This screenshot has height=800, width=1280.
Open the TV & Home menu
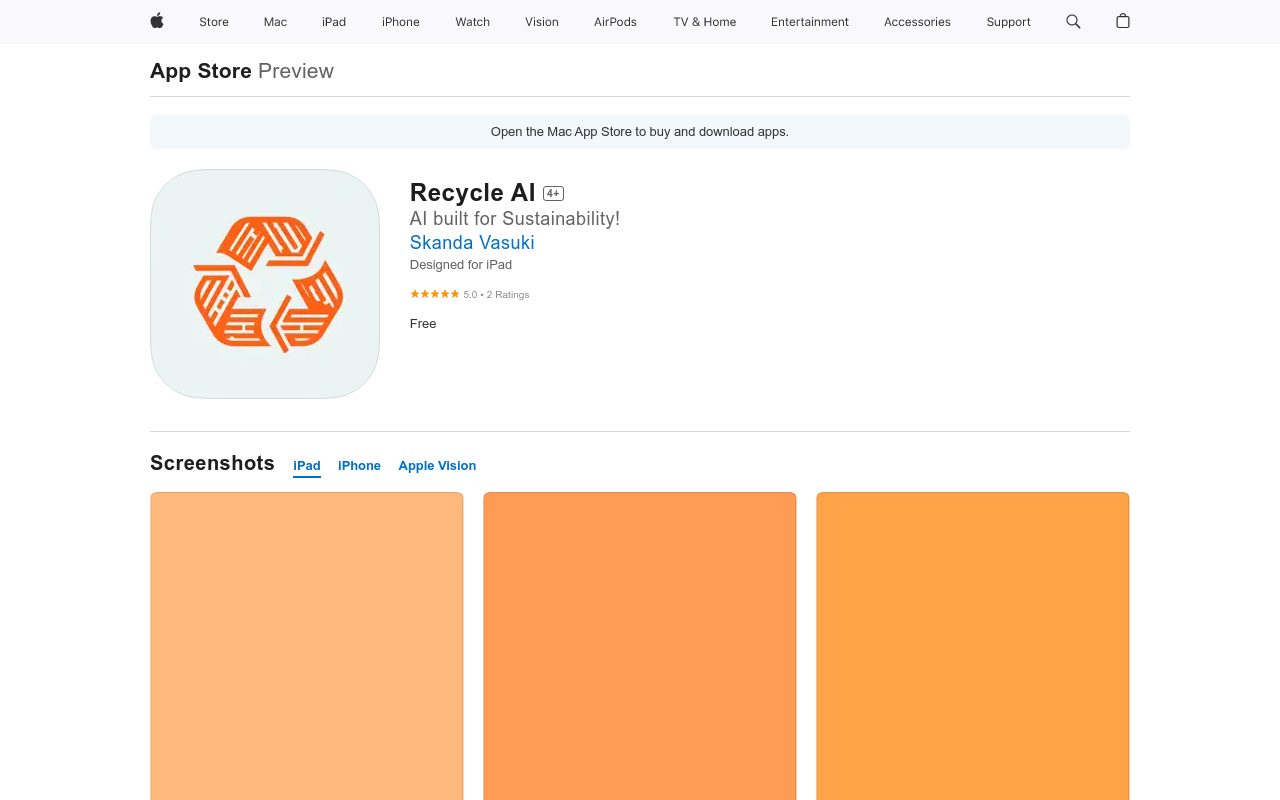pyautogui.click(x=705, y=22)
